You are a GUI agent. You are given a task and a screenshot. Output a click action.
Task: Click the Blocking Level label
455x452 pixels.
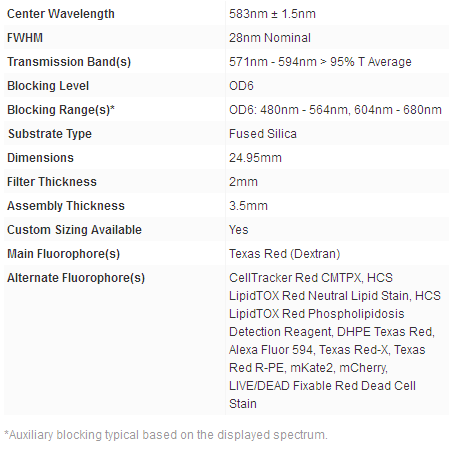[48, 86]
